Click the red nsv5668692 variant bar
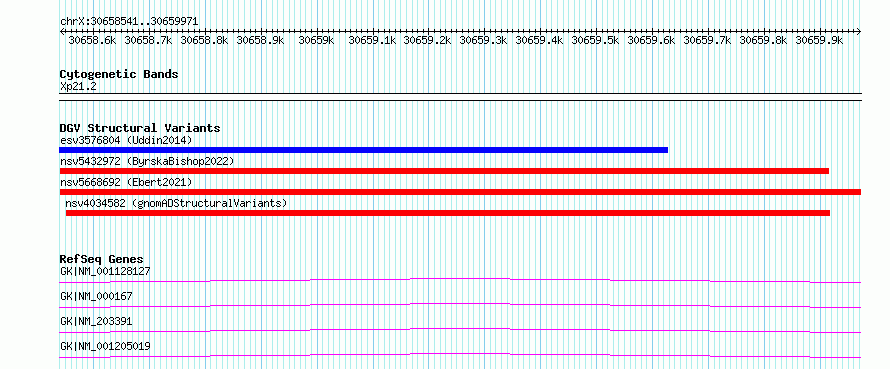Image resolution: width=890 pixels, height=369 pixels. pos(460,192)
